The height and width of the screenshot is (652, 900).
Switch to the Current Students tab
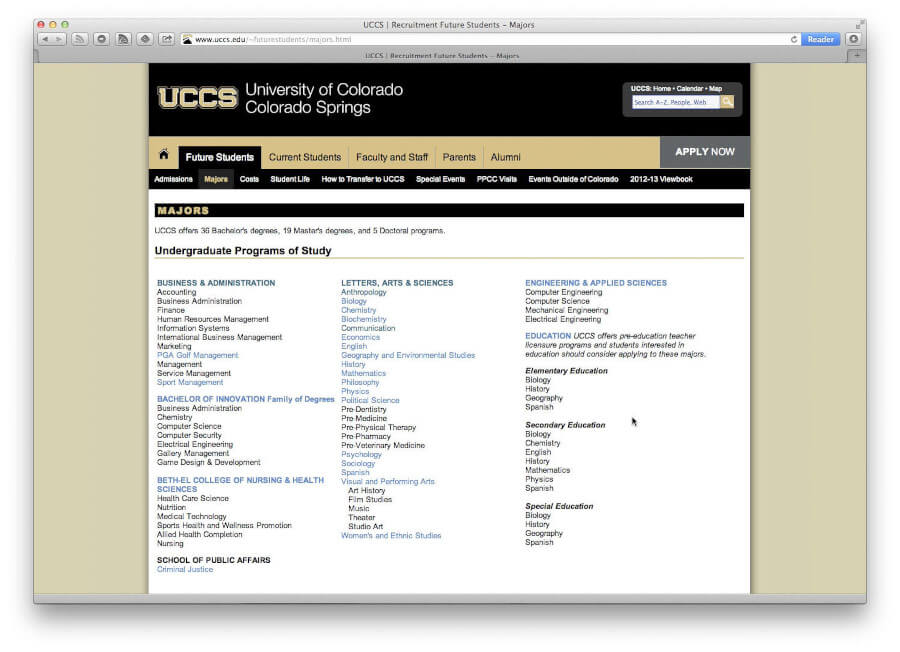[x=305, y=157]
